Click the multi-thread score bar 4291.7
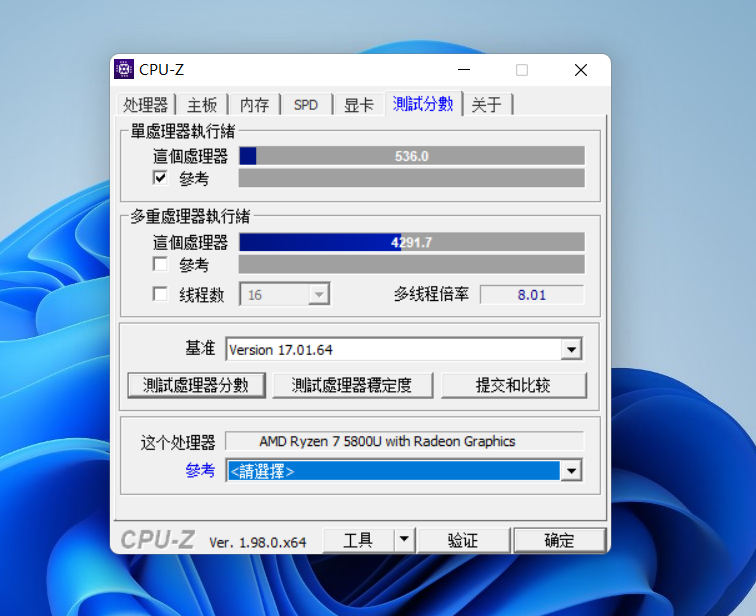 point(412,242)
